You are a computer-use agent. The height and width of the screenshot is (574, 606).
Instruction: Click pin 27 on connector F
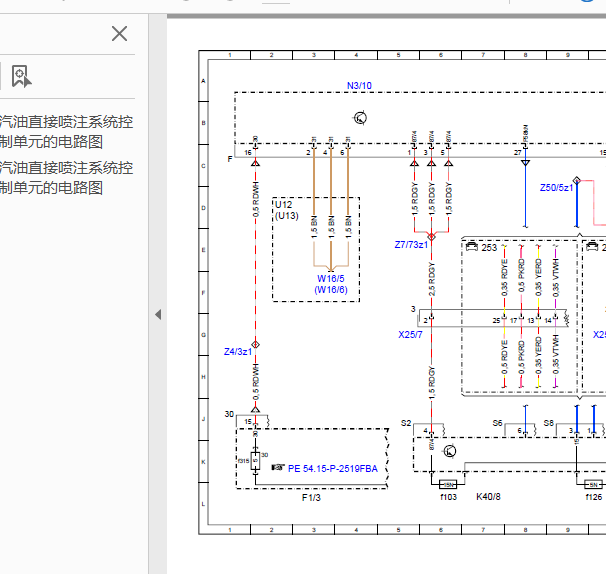[x=517, y=153]
